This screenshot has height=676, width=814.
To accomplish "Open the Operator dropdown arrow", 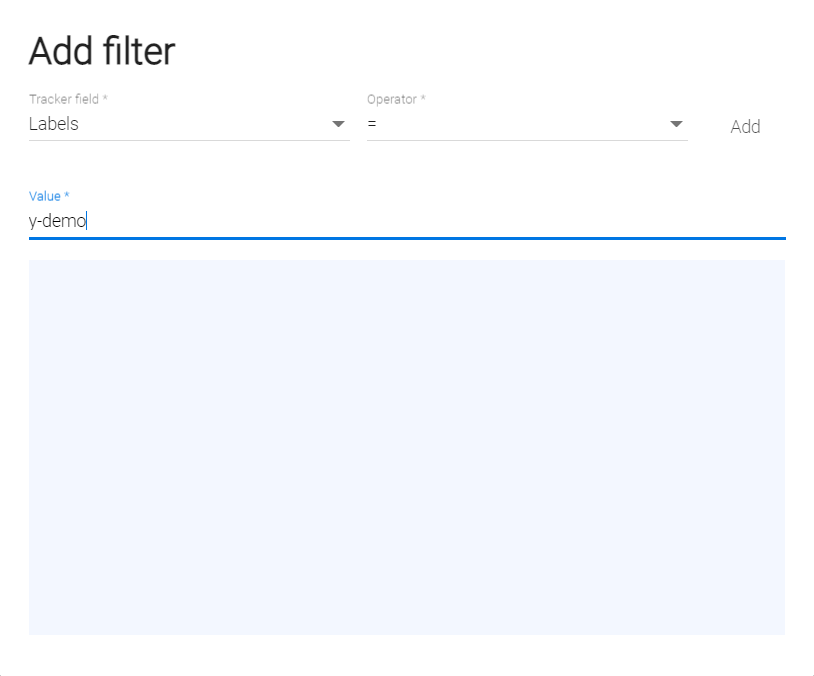I will tap(676, 125).
